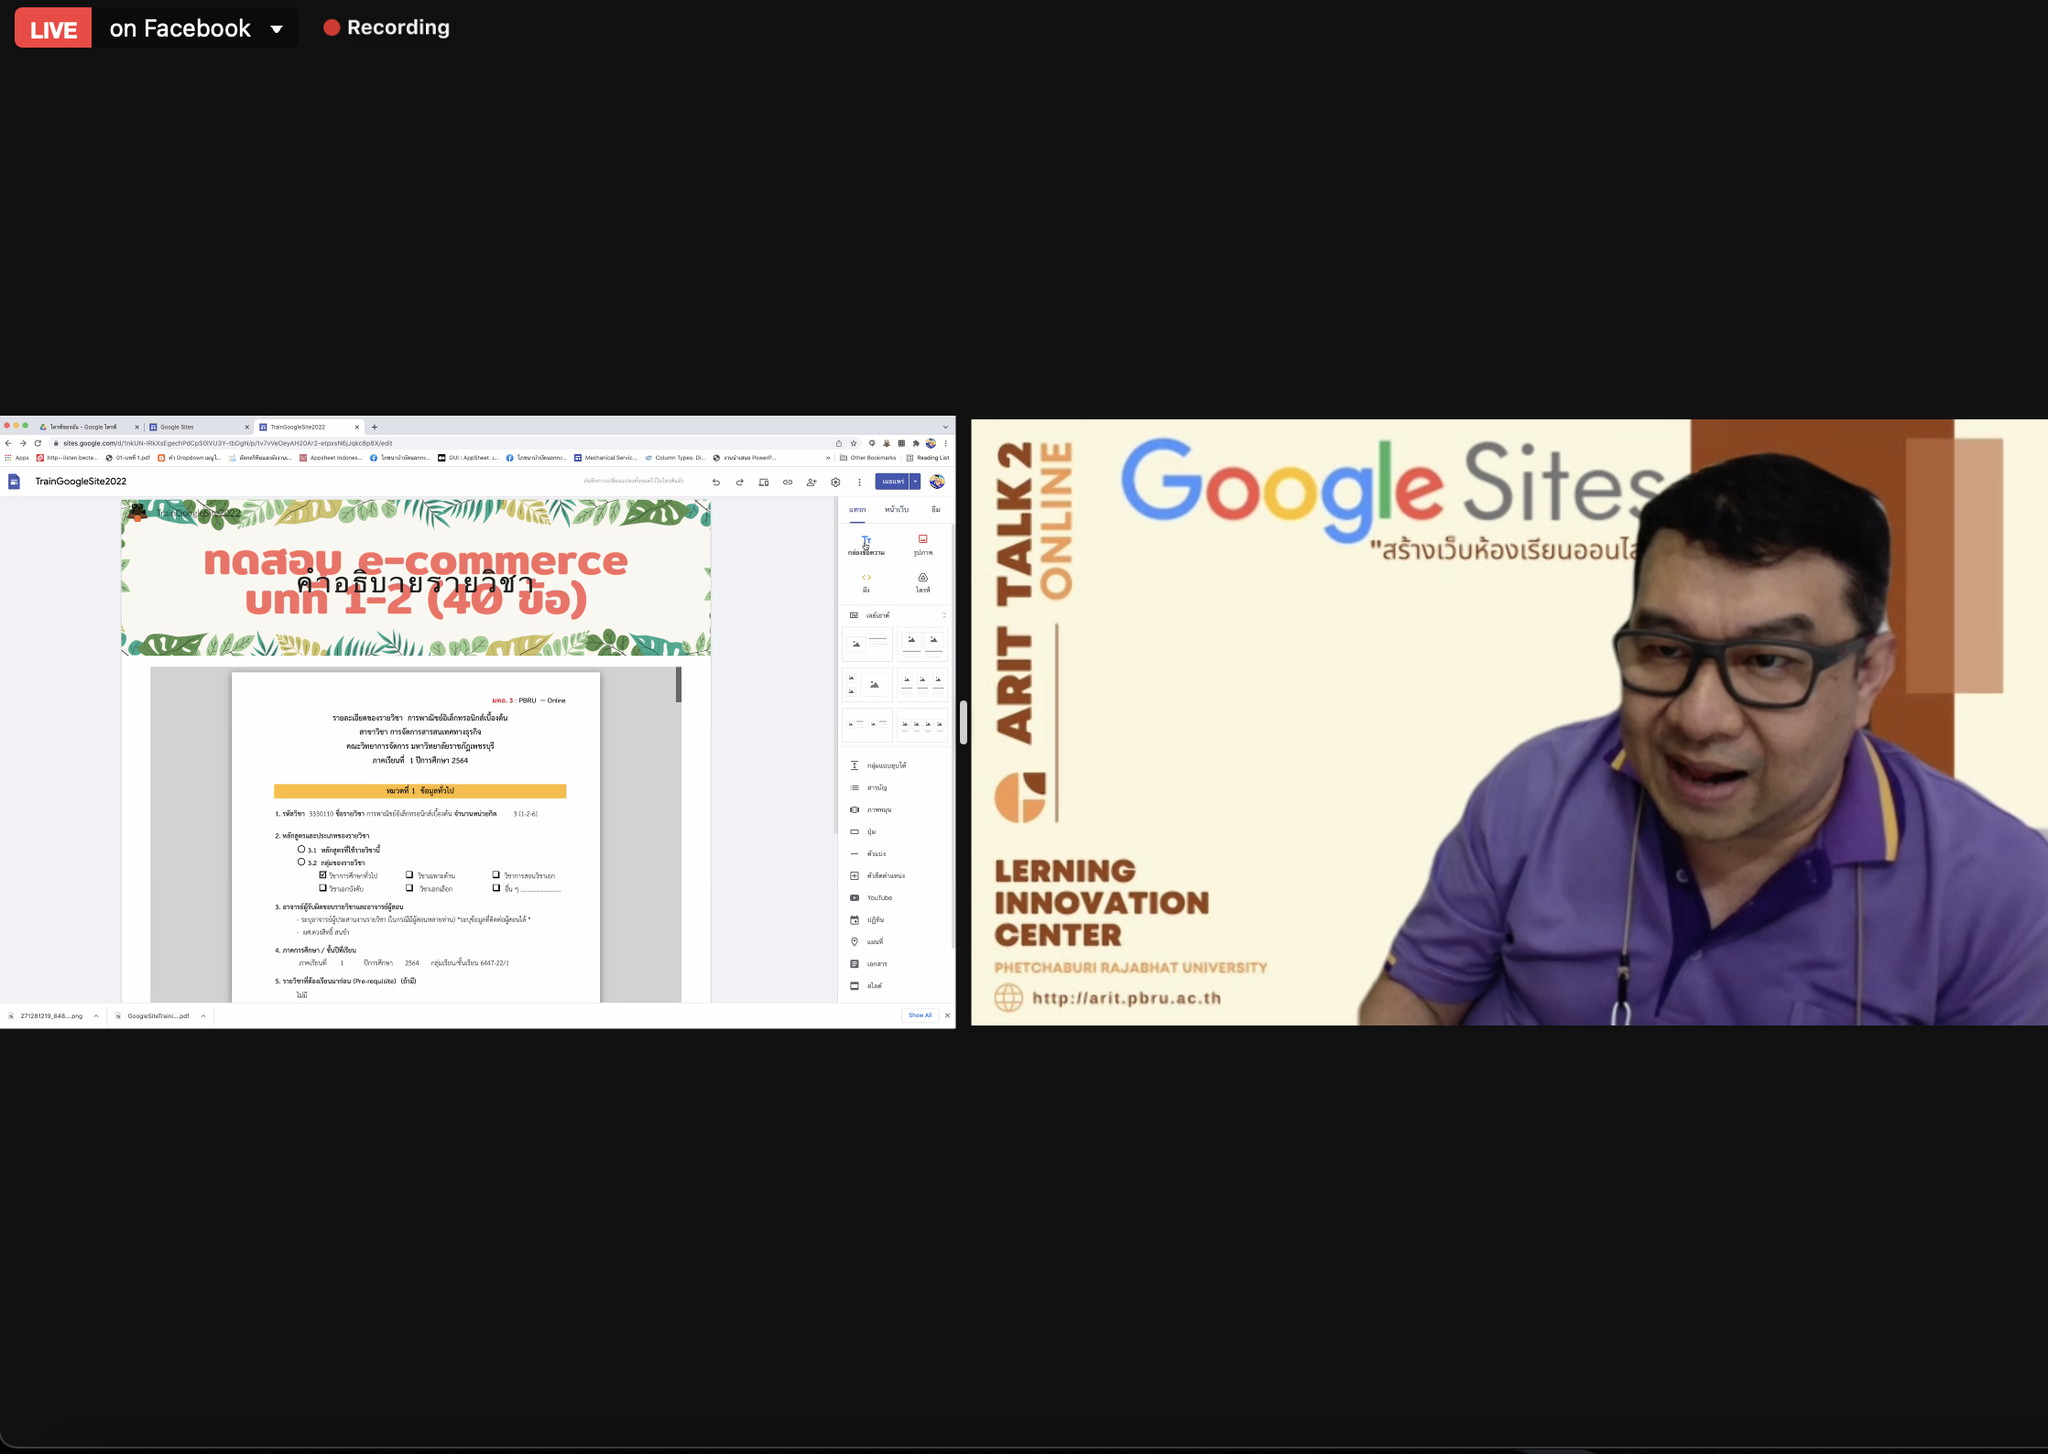Open the LIVE on Facebook dropdown arrow
The width and height of the screenshot is (2048, 1454).
(277, 29)
